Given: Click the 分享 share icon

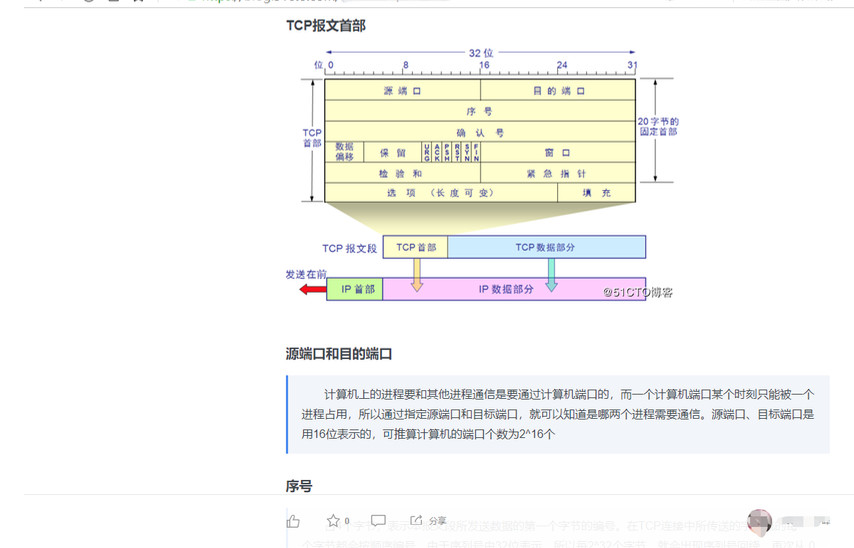Looking at the screenshot, I should (x=416, y=521).
